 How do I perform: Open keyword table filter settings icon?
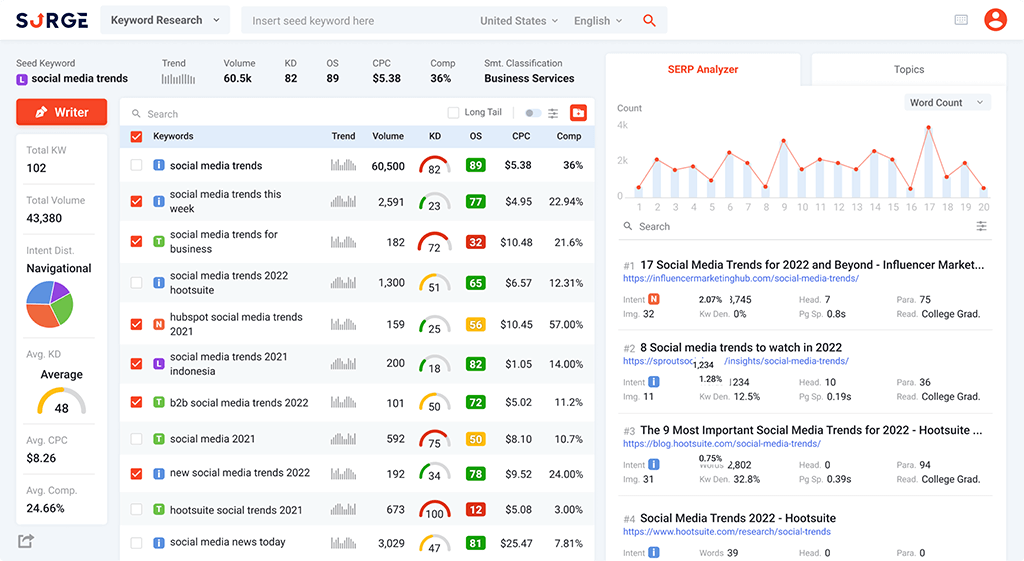[553, 113]
